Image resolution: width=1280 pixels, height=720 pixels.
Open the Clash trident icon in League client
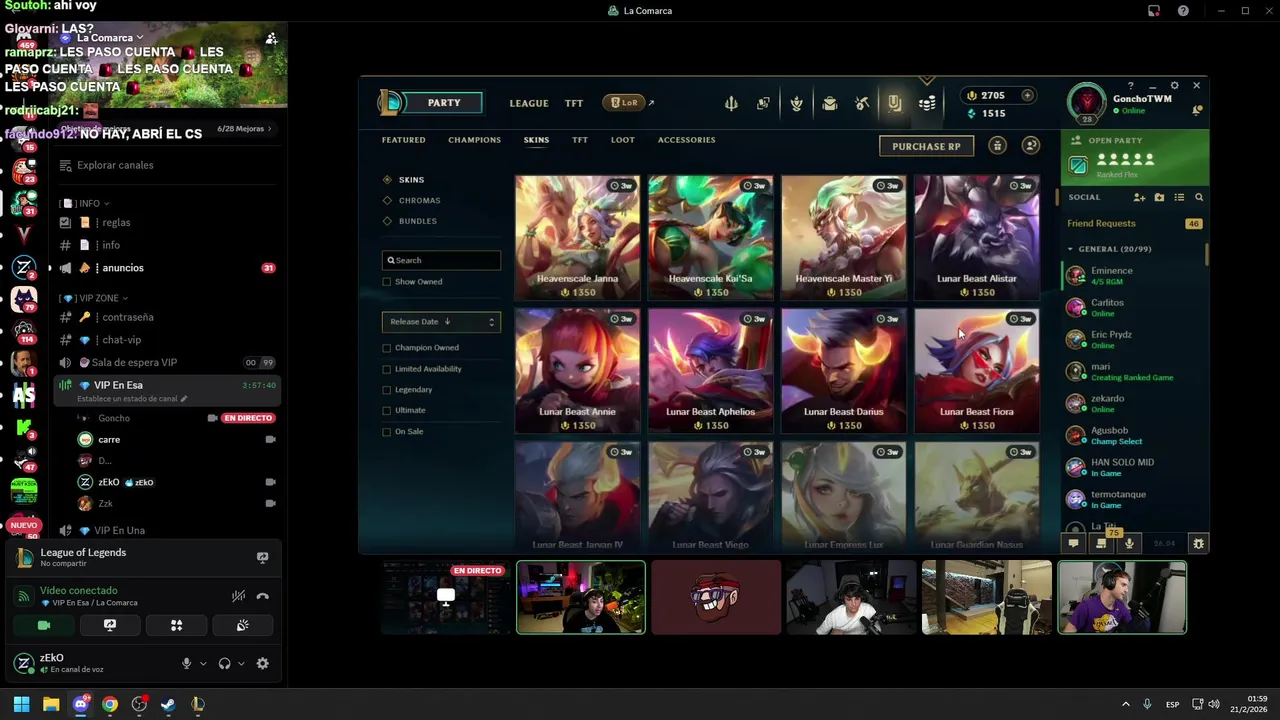(x=731, y=103)
